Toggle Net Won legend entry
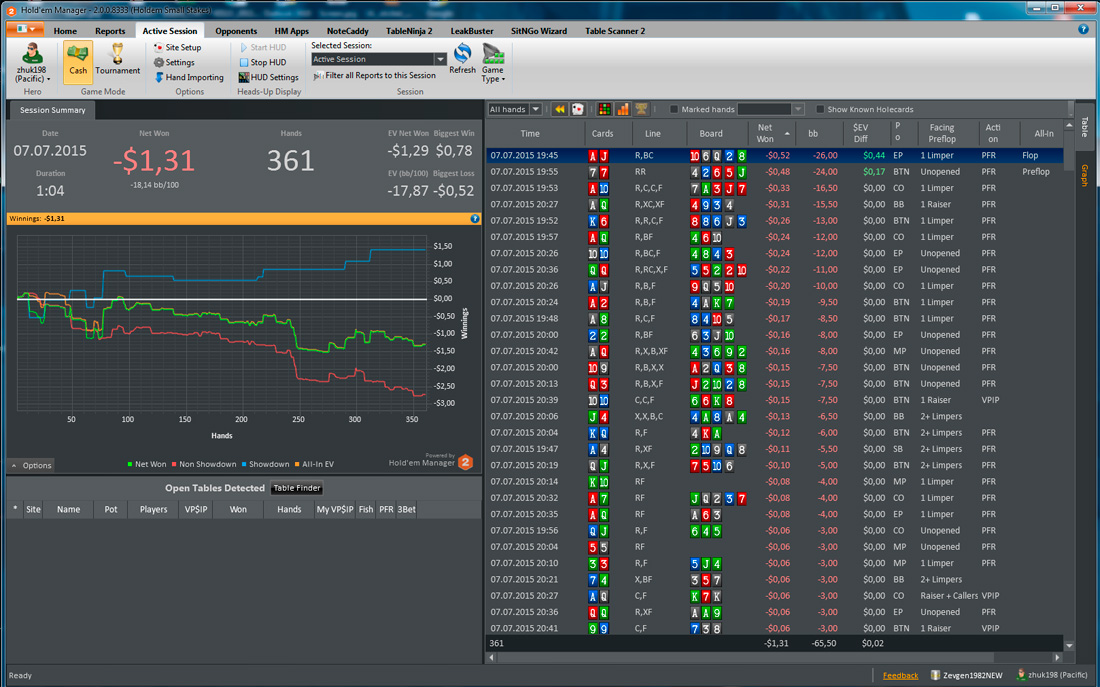 pyautogui.click(x=147, y=465)
